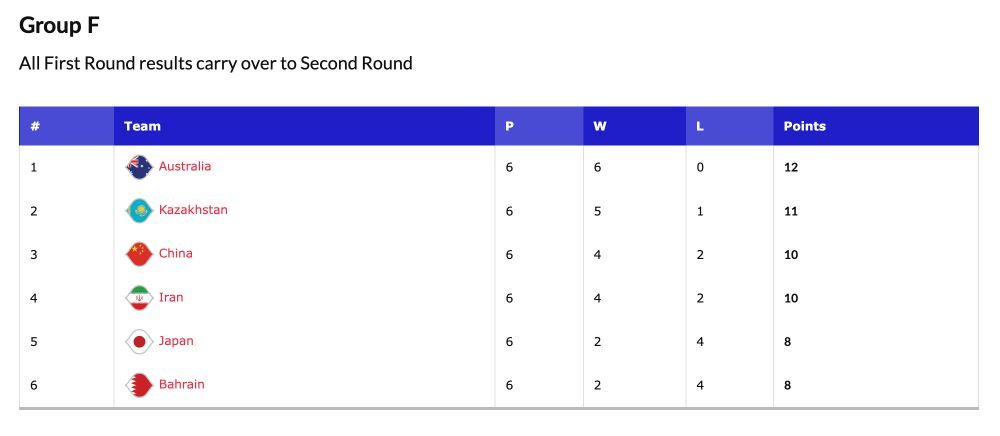Open the Iran team link

pos(171,297)
